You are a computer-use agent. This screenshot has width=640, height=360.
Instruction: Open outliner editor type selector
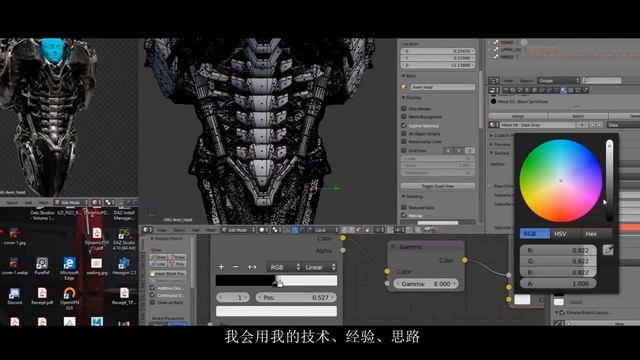[x=494, y=80]
